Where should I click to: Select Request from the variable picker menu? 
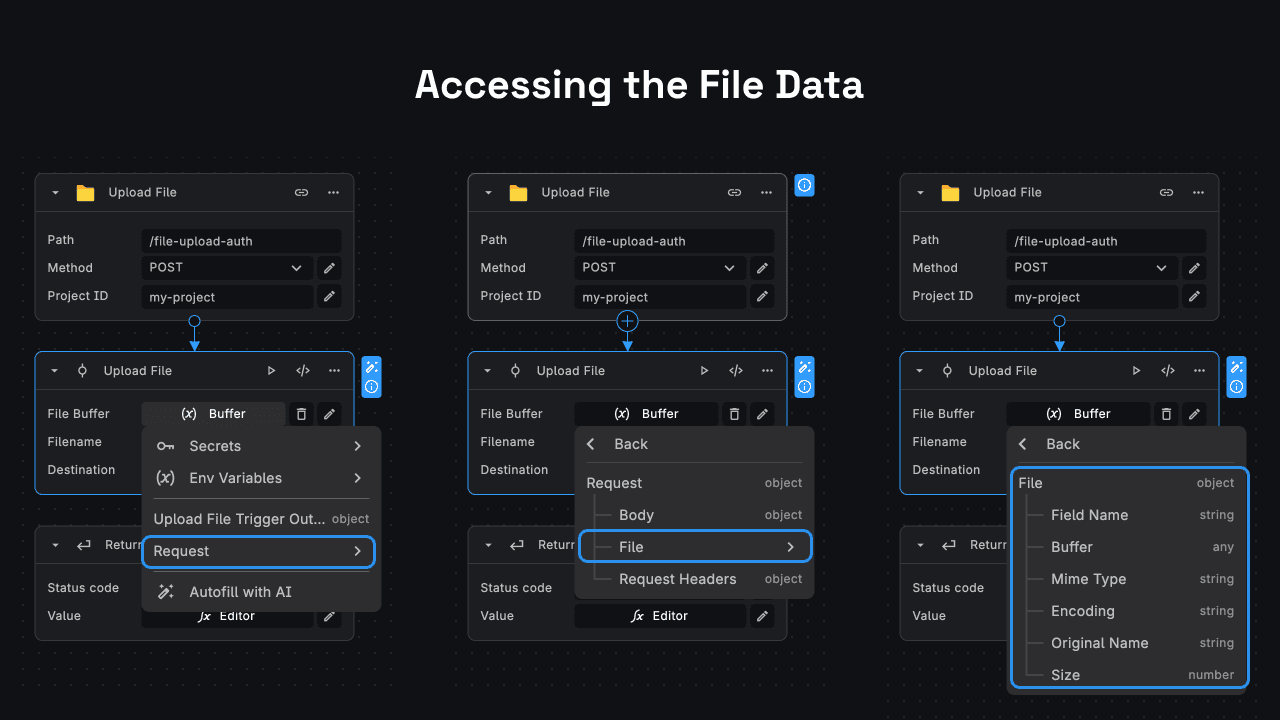pyautogui.click(x=258, y=551)
